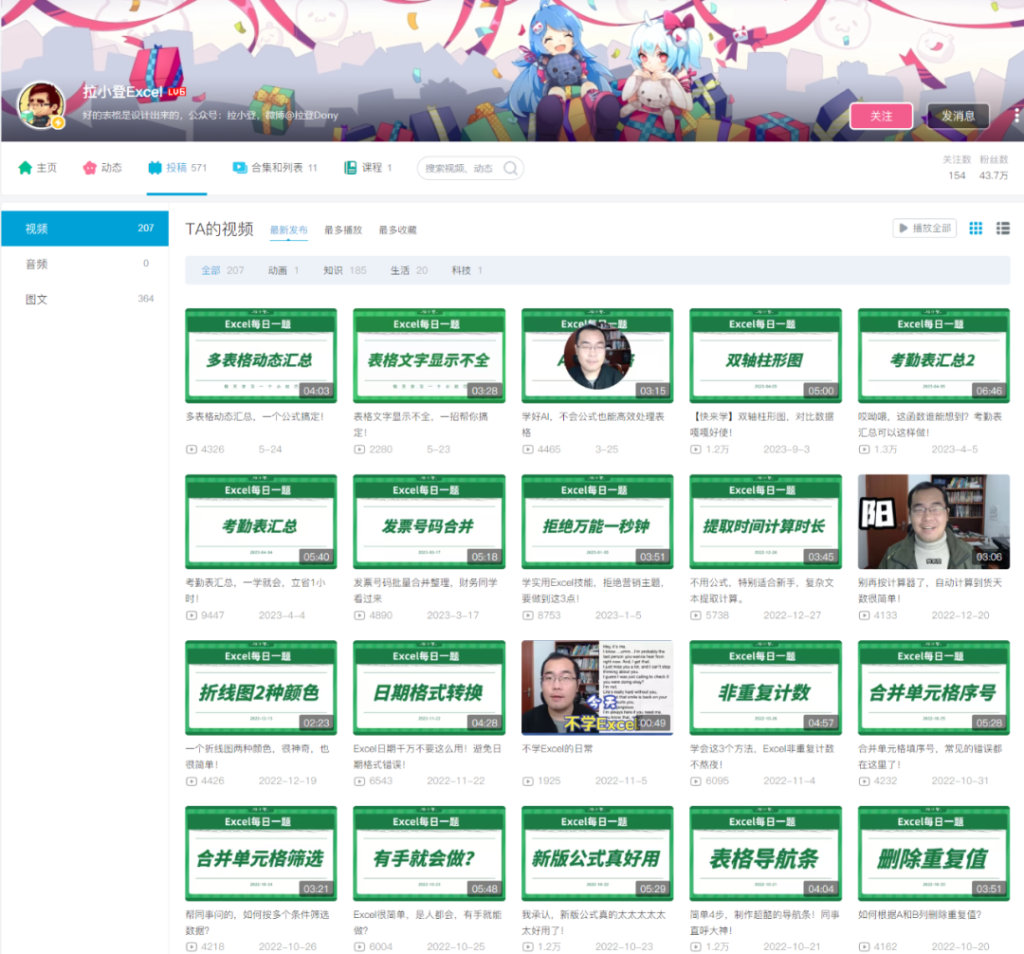This screenshot has height=954, width=1024.
Task: Click the search magnifier icon
Action: point(511,168)
